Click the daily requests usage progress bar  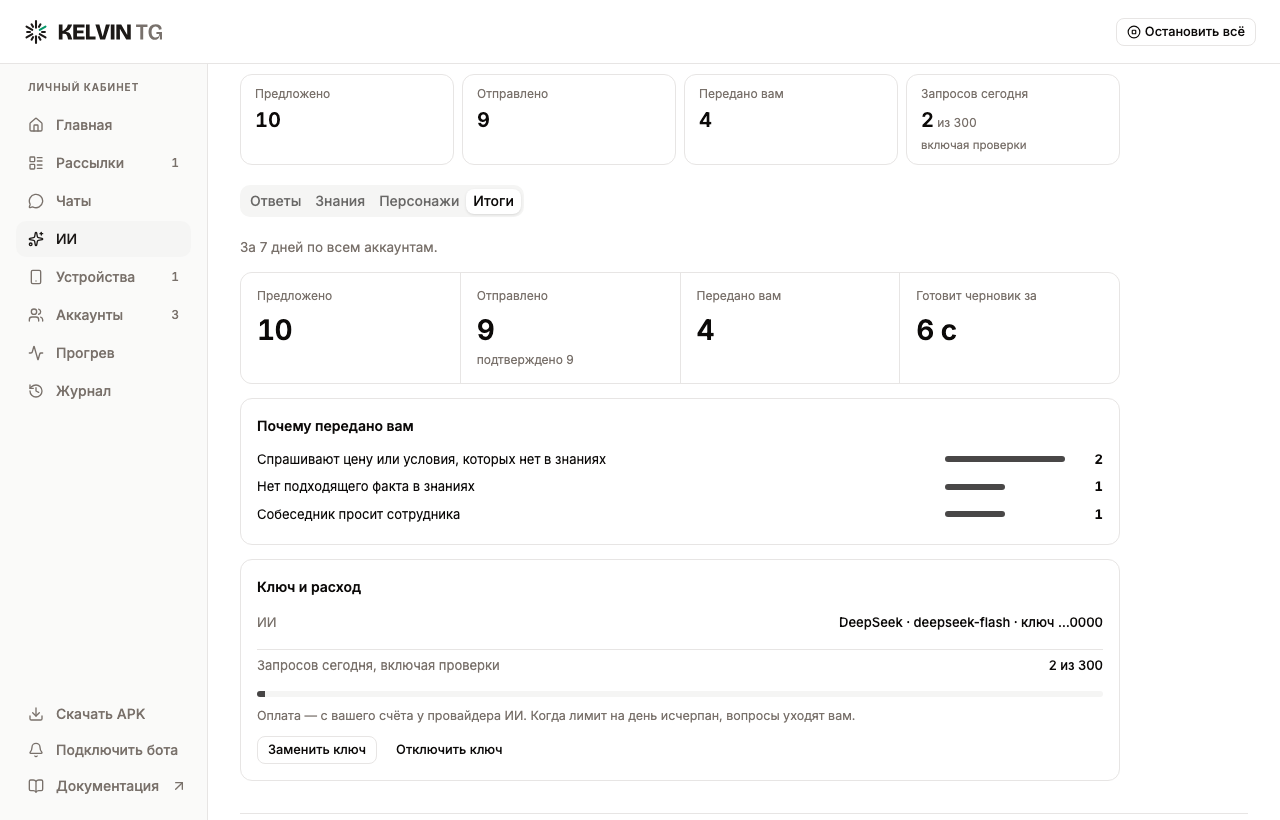point(680,694)
